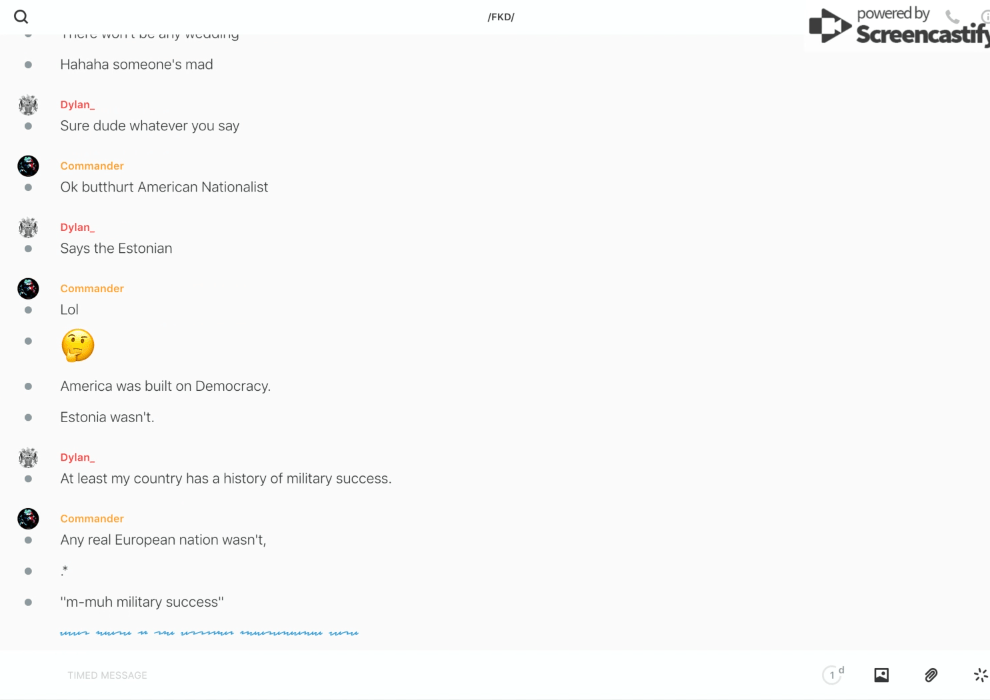Click the ping burst icon
This screenshot has height=700, width=990.
(980, 675)
